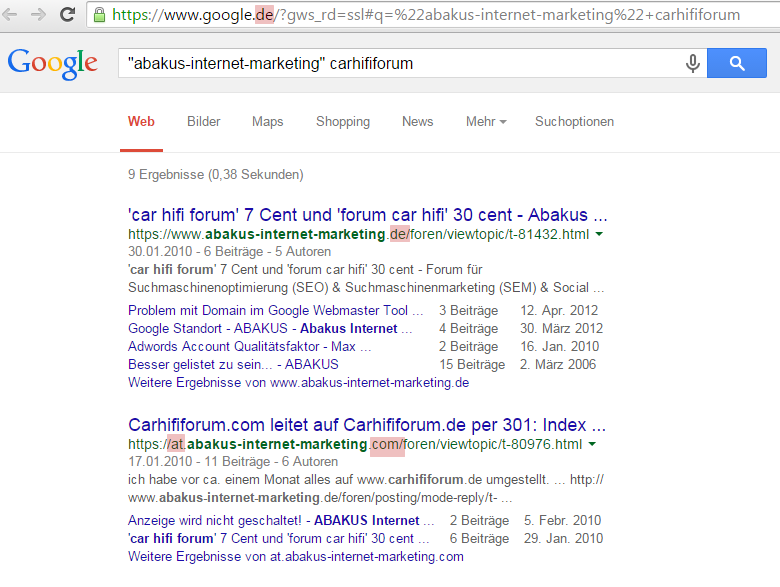Open the Shopping tab
Image resolution: width=780 pixels, height=587 pixels.
pos(343,122)
